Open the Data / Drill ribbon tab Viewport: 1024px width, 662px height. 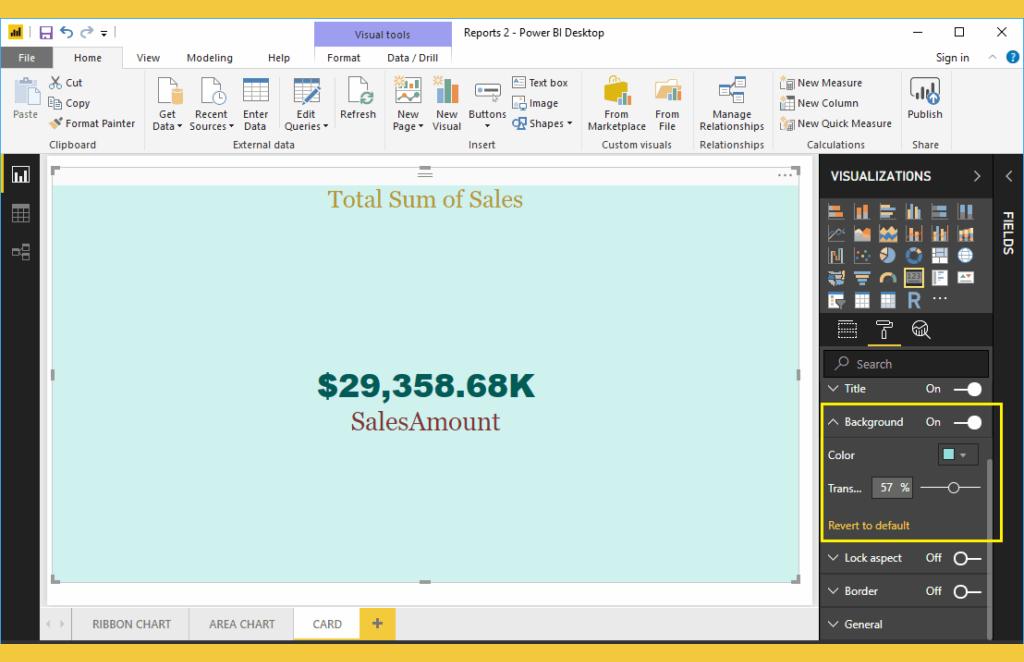click(413, 57)
